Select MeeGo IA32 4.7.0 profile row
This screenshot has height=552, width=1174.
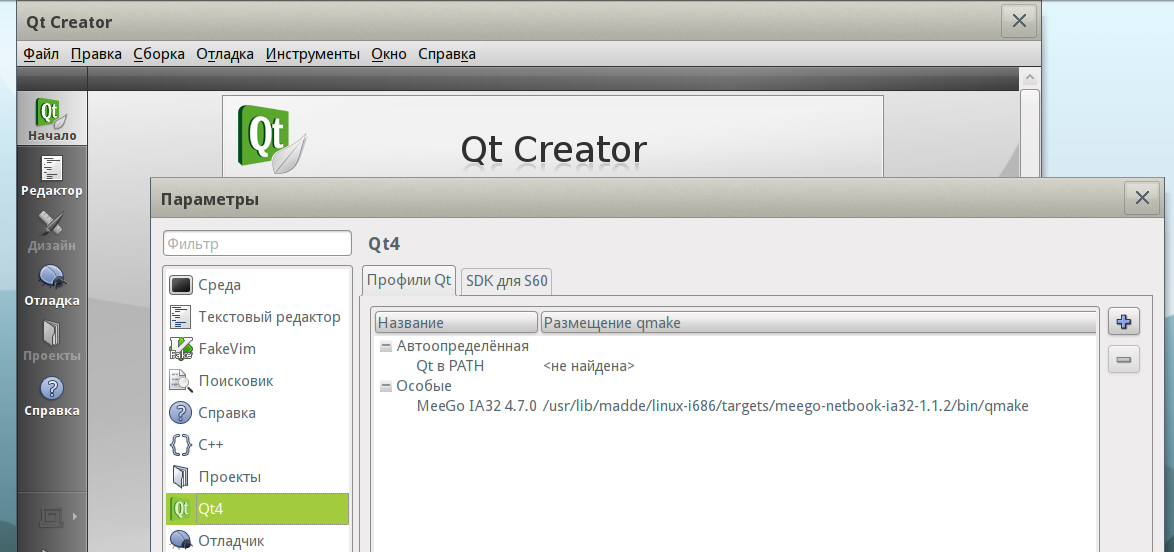click(x=476, y=406)
